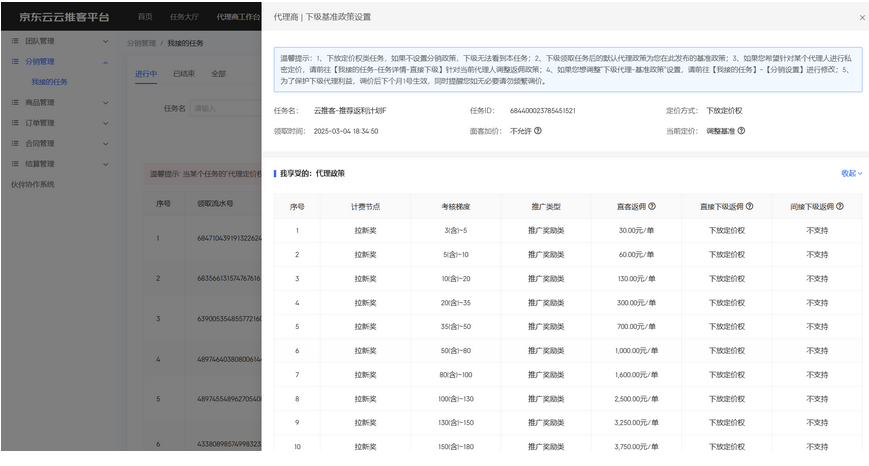This screenshot has width=869, height=466.
Task: Collapse the 分销管理 chevron
Action: [x=105, y=63]
